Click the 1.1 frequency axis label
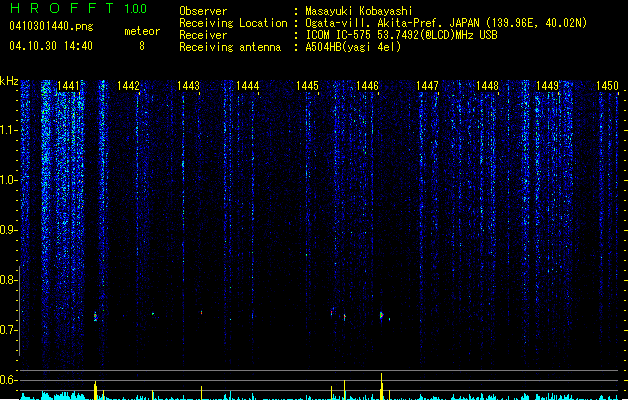The height and width of the screenshot is (400, 629). [x=8, y=130]
